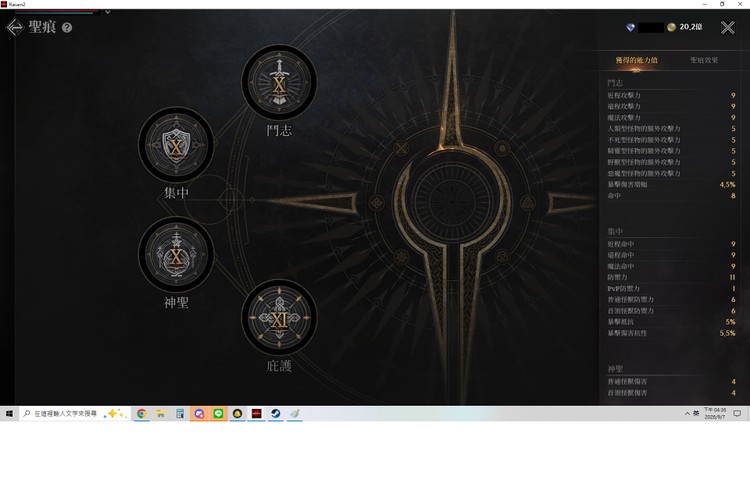Select the 近程攻擊力 stat row
This screenshot has width=750, height=483.
(671, 95)
